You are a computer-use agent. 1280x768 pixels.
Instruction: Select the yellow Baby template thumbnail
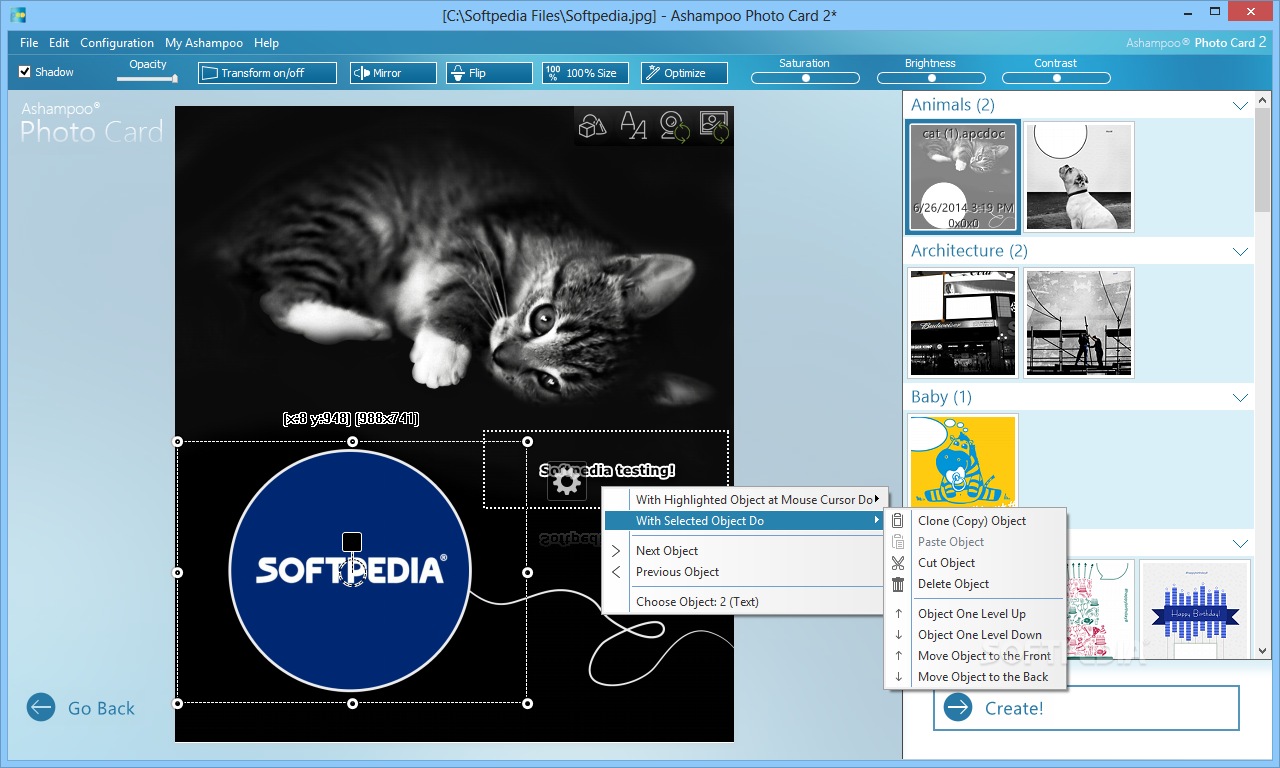tap(963, 459)
